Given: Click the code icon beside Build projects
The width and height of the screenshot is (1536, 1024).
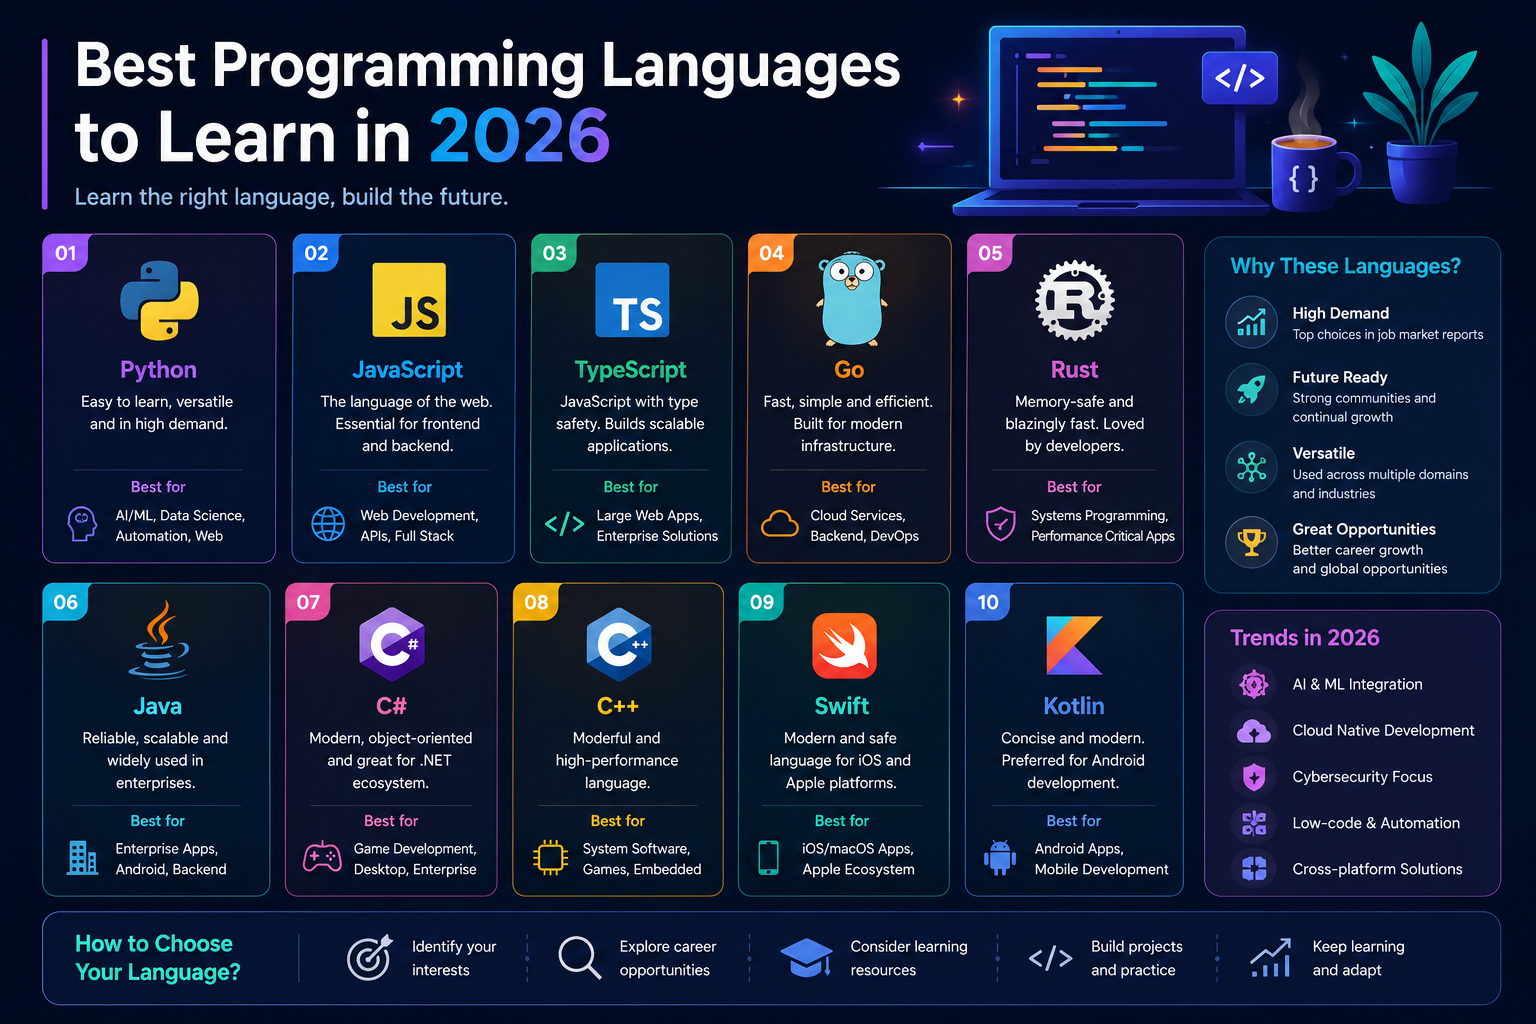Looking at the screenshot, I should pyautogui.click(x=1050, y=958).
